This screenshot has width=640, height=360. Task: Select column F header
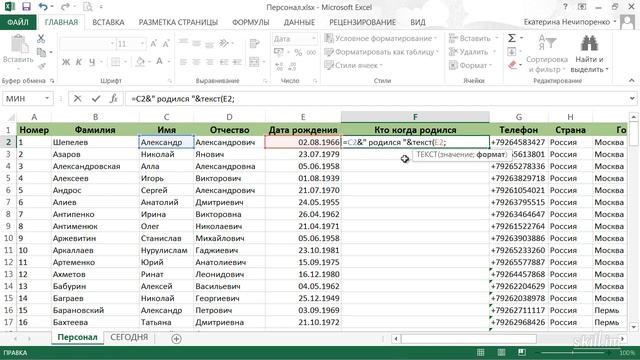[x=415, y=117]
